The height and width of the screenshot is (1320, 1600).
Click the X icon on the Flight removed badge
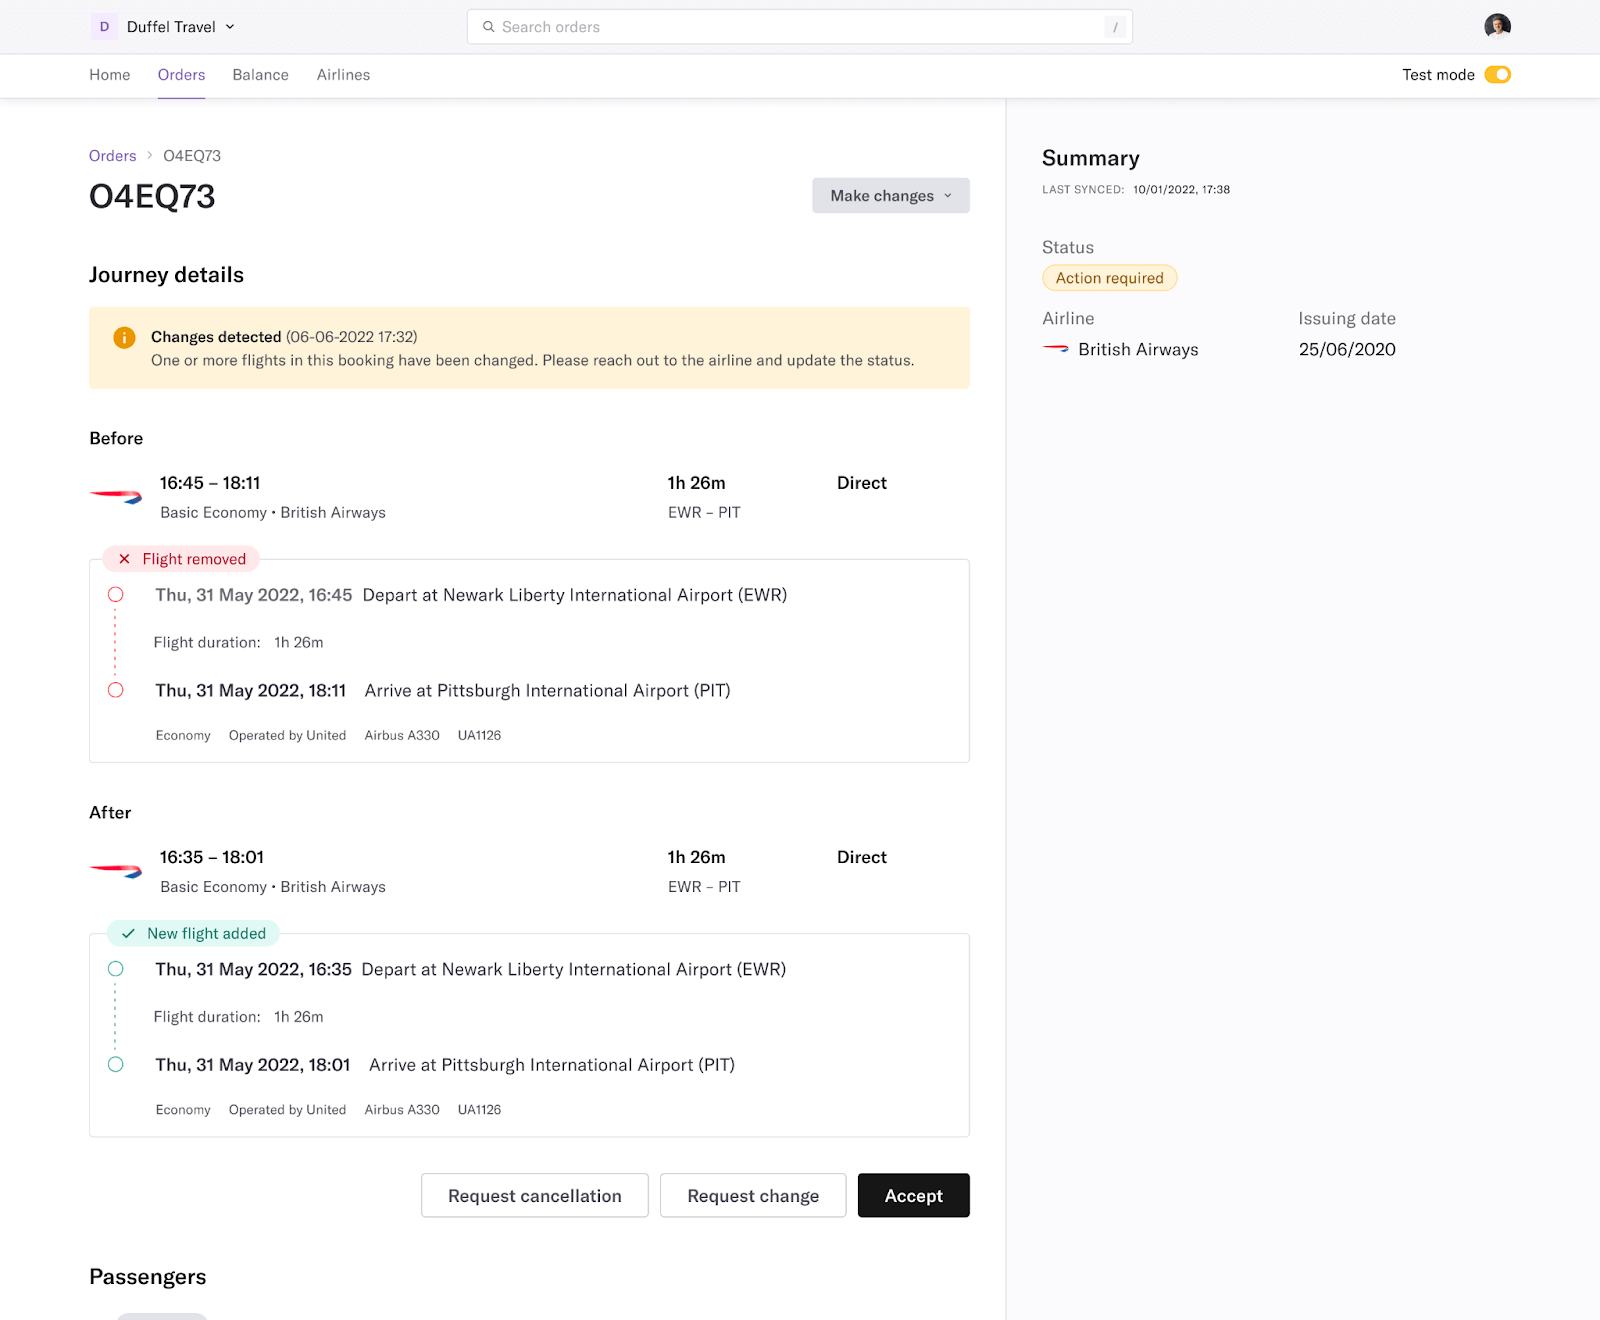click(125, 559)
